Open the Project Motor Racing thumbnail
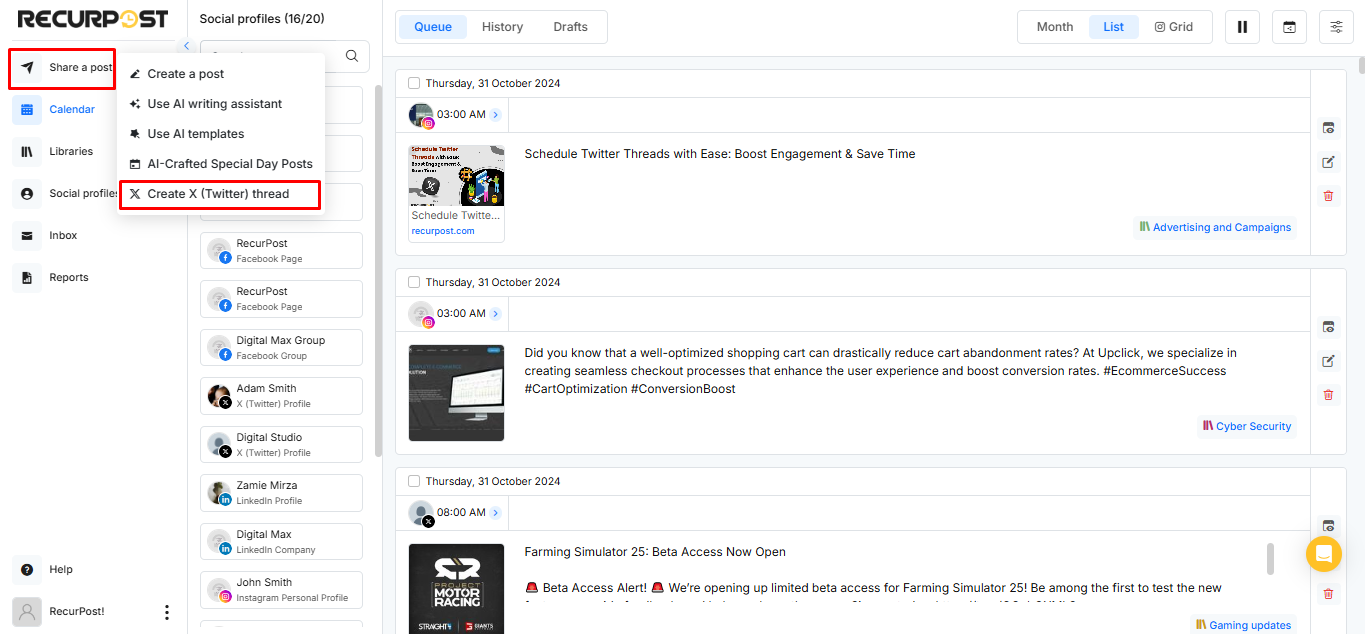The height and width of the screenshot is (634, 1365). tap(456, 588)
